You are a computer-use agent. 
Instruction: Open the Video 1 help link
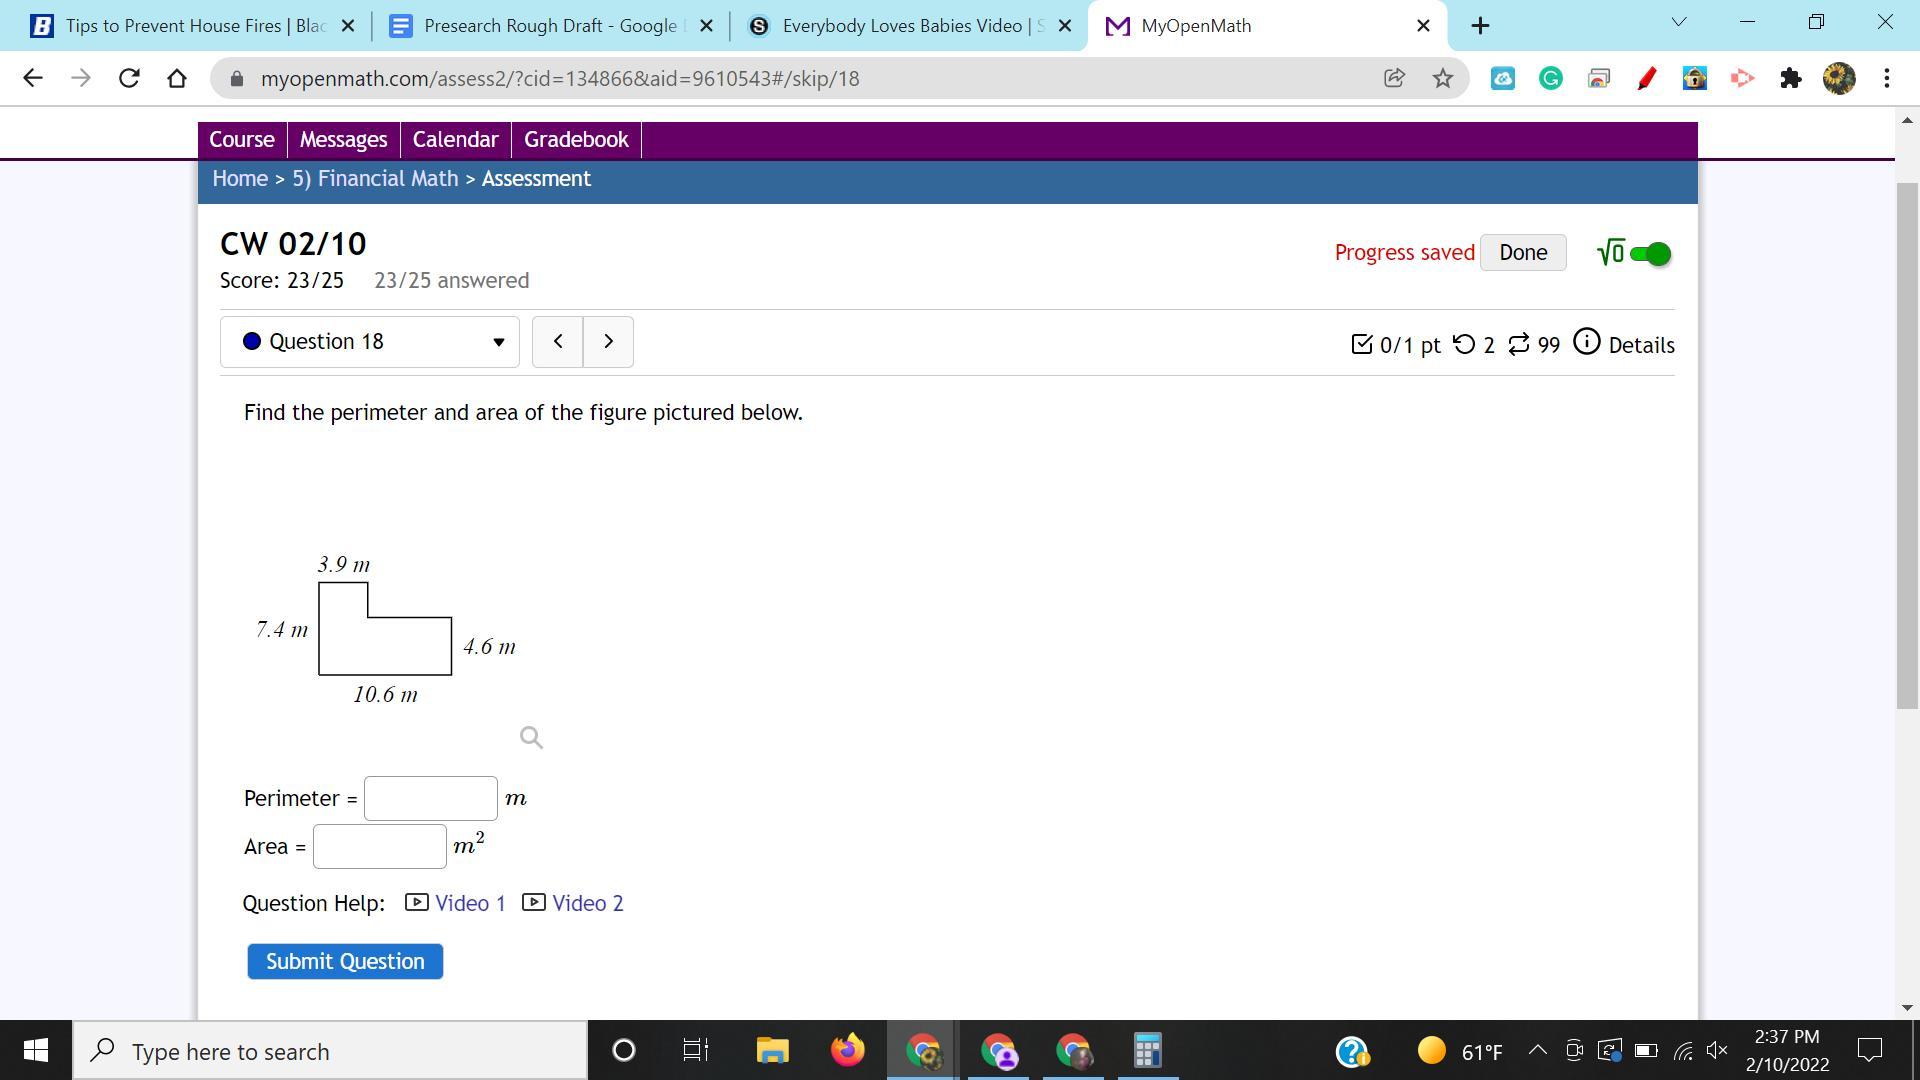click(469, 903)
